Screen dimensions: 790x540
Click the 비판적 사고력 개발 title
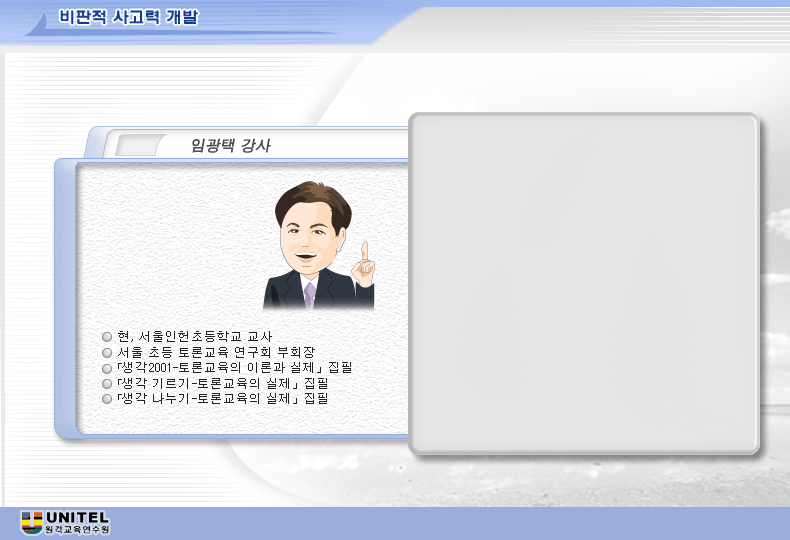pos(128,17)
